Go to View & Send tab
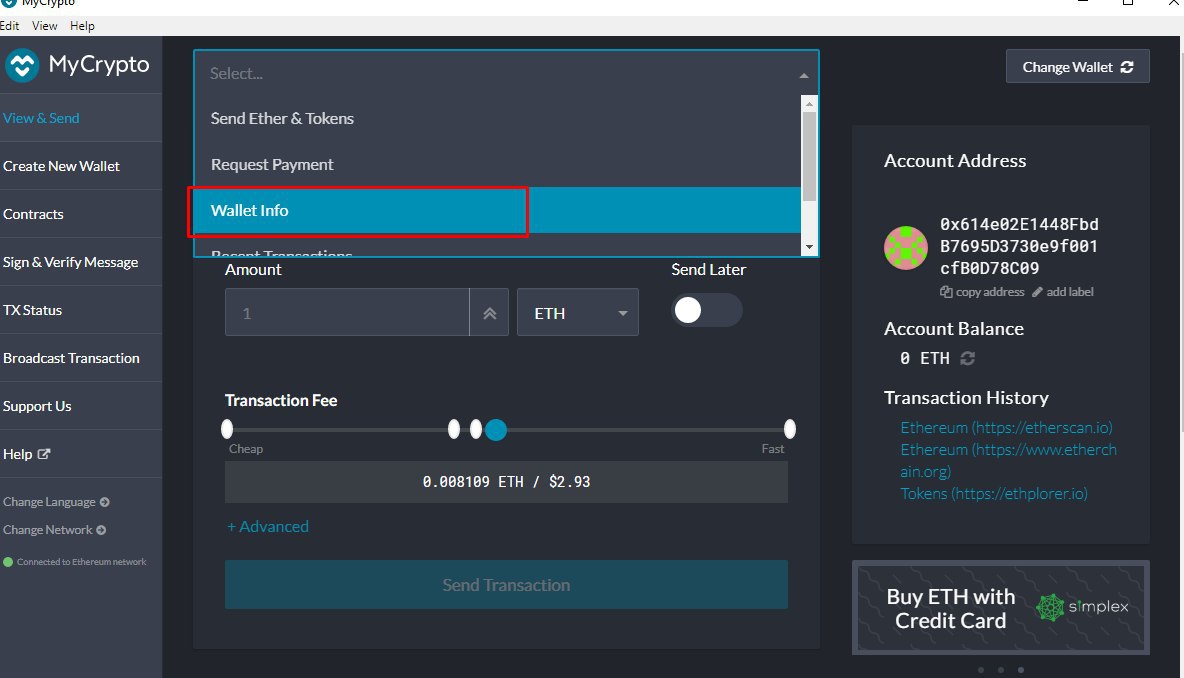This screenshot has height=678, width=1184. 81,119
